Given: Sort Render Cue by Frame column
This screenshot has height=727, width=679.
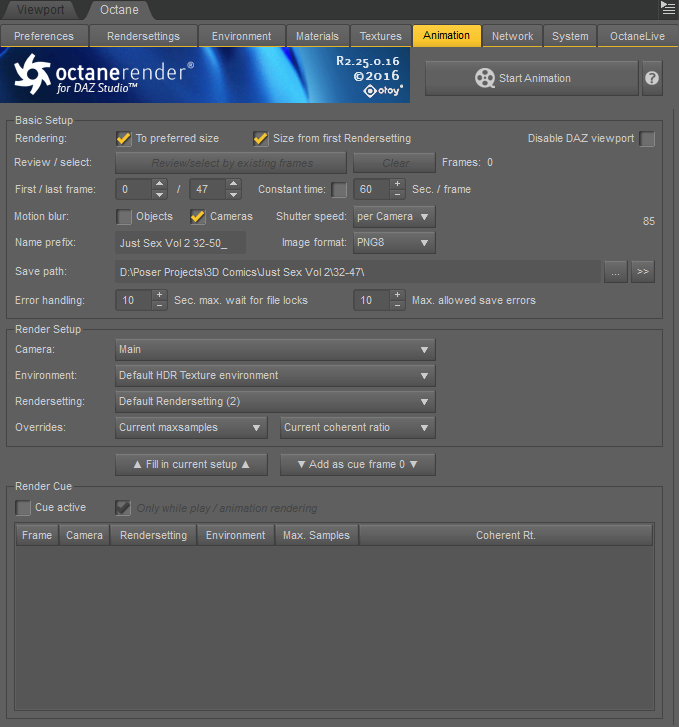Looking at the screenshot, I should (x=37, y=535).
